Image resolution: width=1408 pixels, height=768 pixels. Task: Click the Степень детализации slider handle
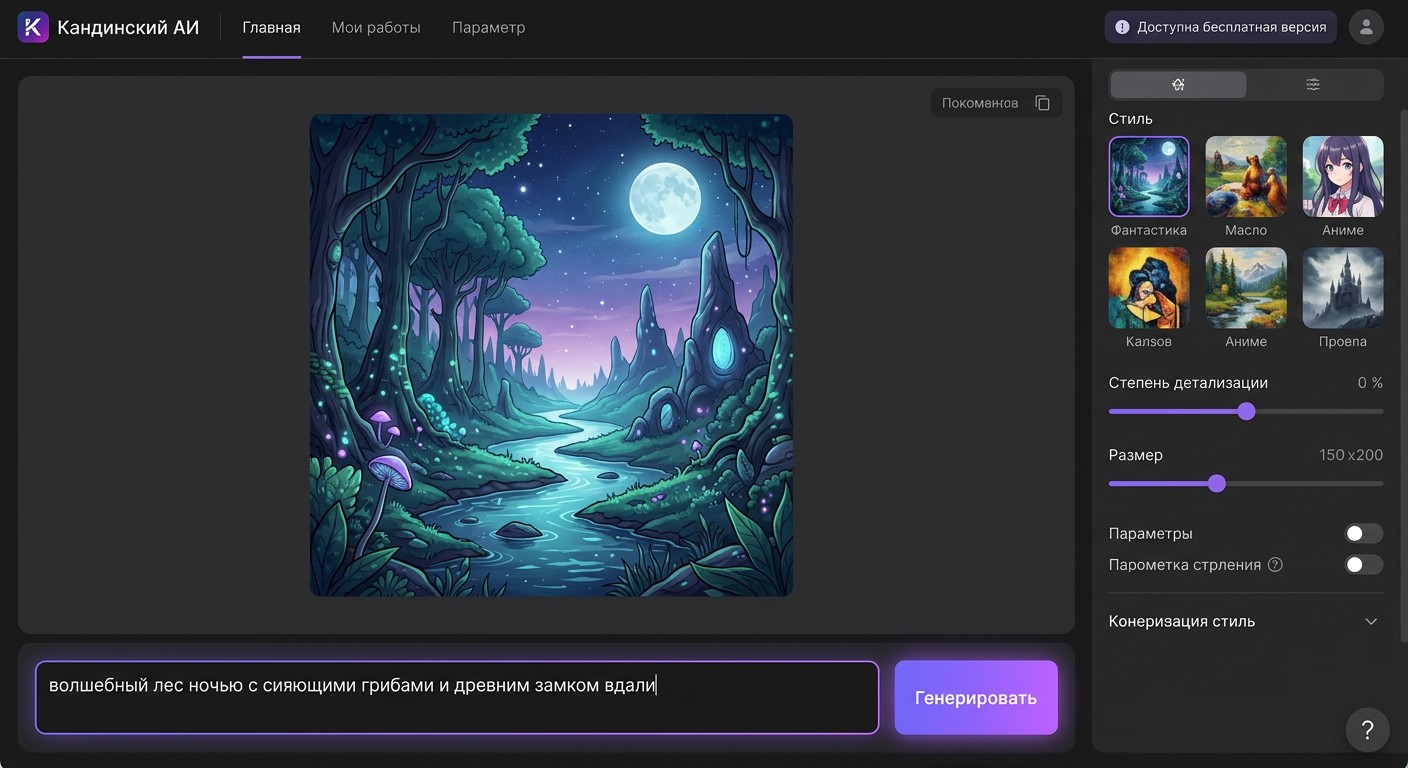(x=1246, y=411)
